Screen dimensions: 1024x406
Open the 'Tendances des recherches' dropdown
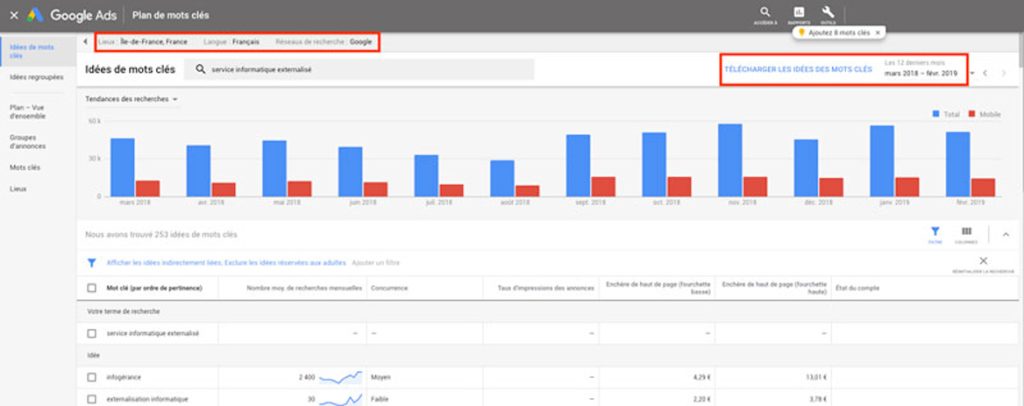tap(132, 99)
